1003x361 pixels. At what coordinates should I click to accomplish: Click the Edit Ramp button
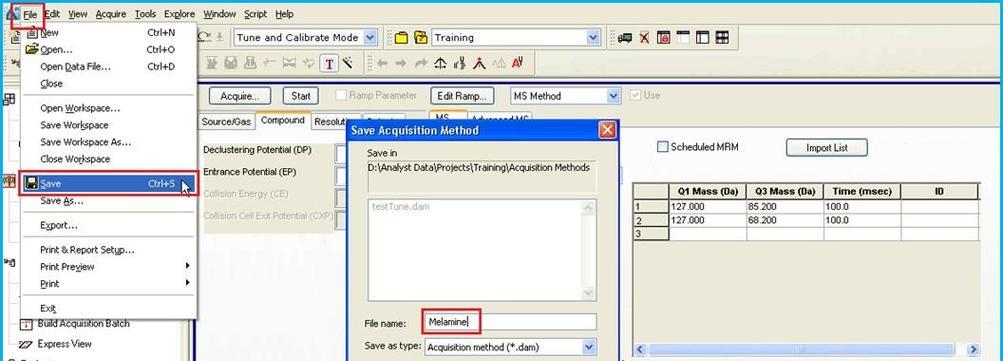coord(462,96)
